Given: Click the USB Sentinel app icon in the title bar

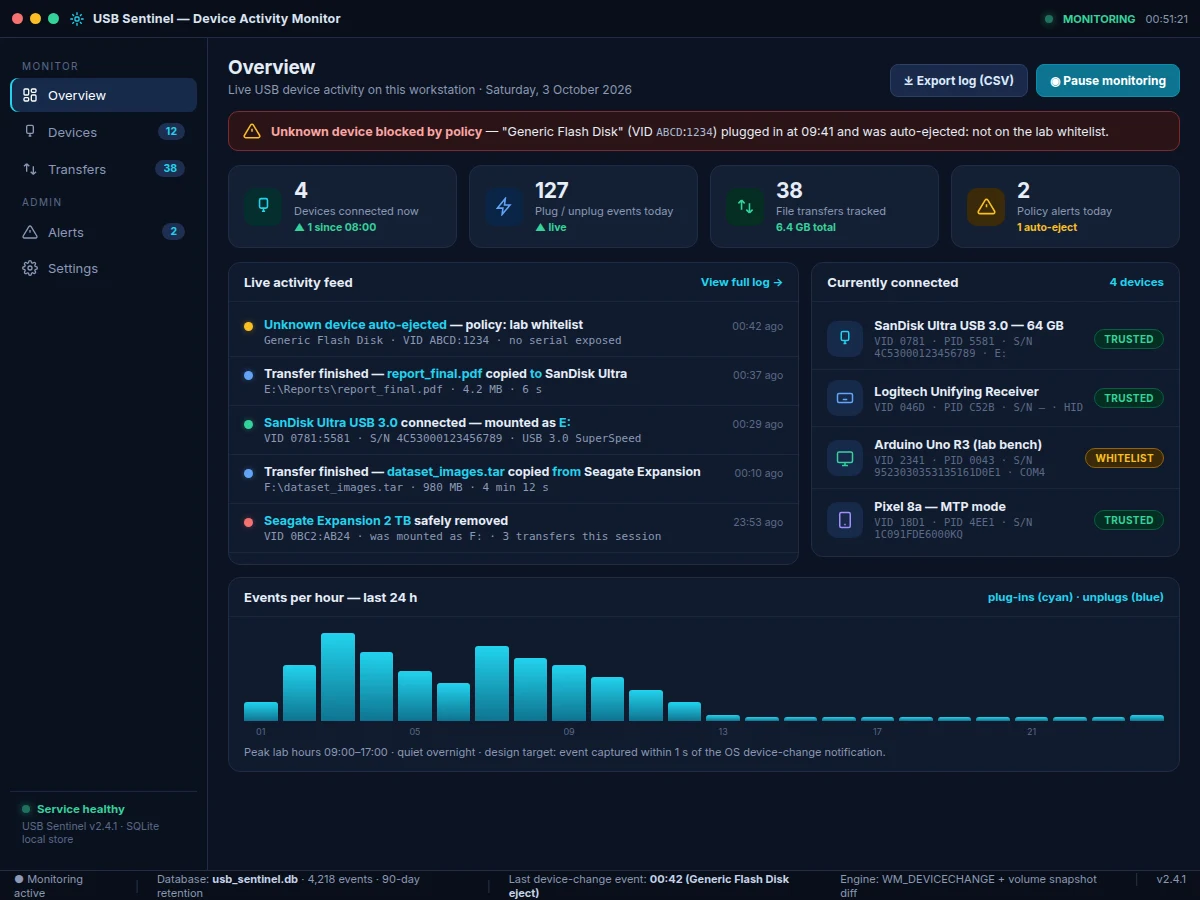Looking at the screenshot, I should point(77,19).
